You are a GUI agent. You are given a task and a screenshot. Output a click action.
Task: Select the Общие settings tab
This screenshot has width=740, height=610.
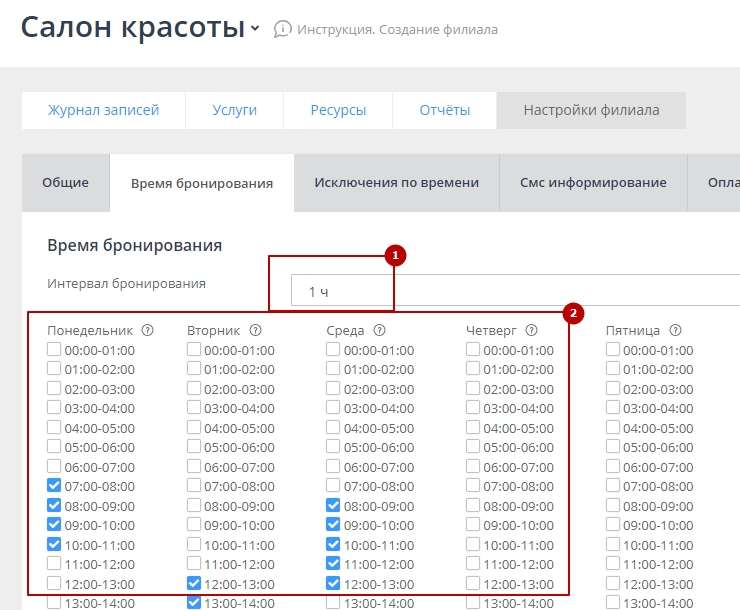(x=65, y=183)
